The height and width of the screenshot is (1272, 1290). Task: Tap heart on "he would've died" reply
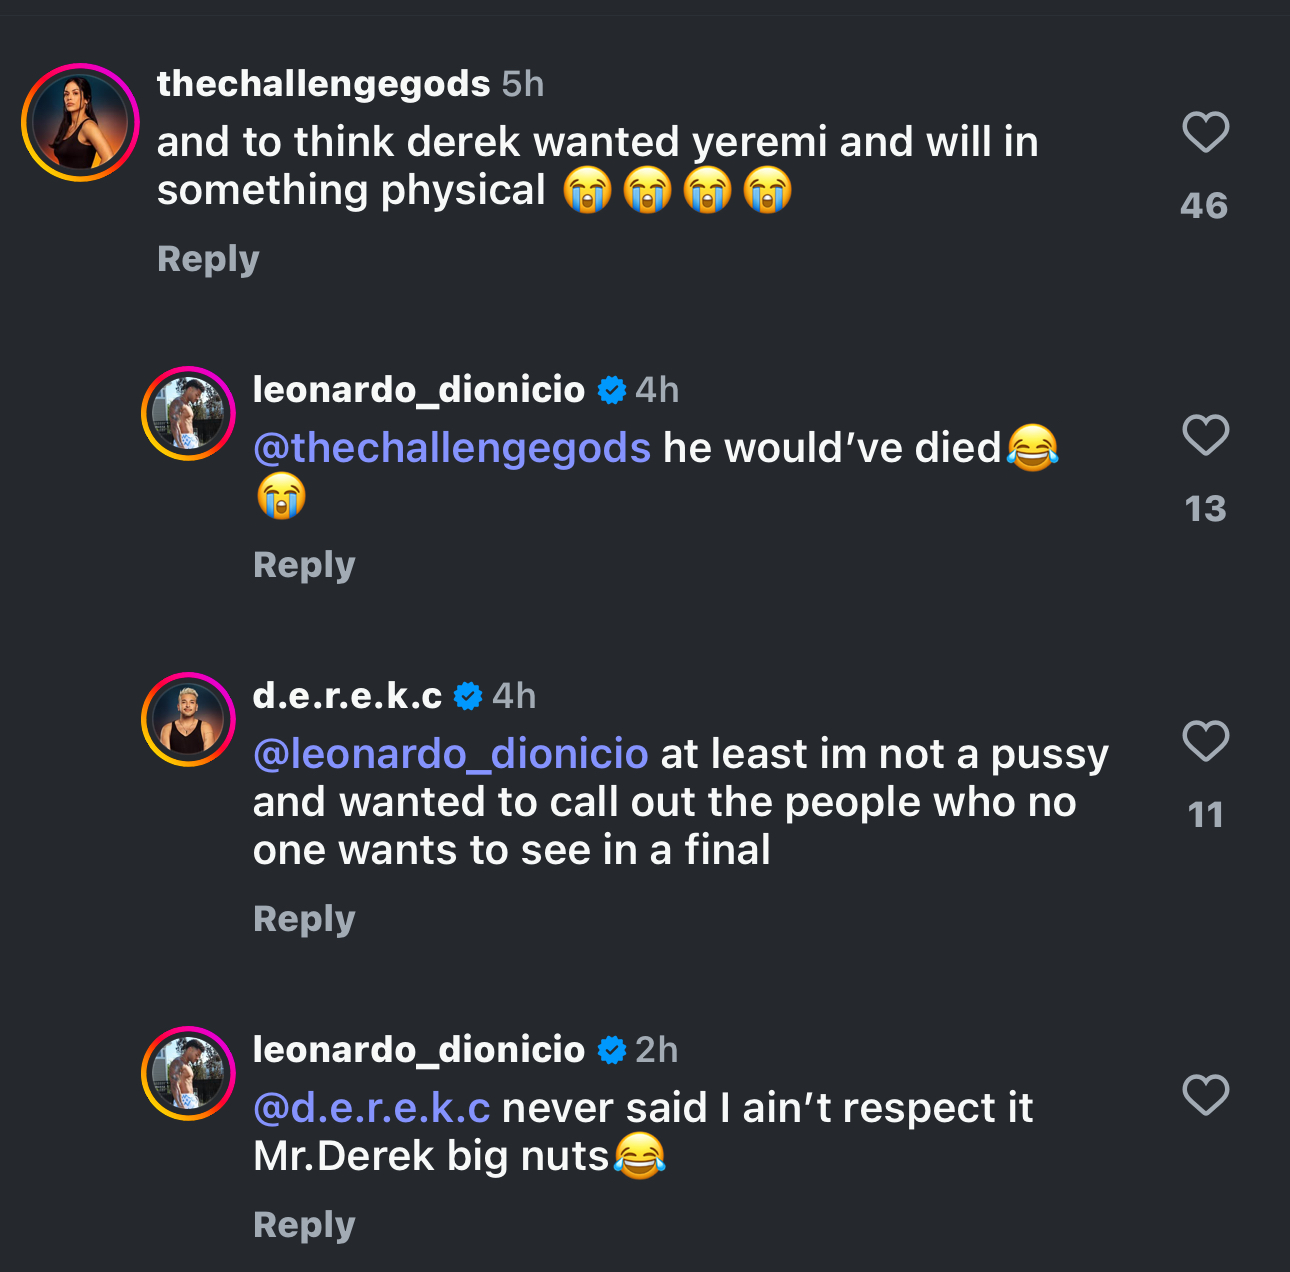(x=1205, y=435)
